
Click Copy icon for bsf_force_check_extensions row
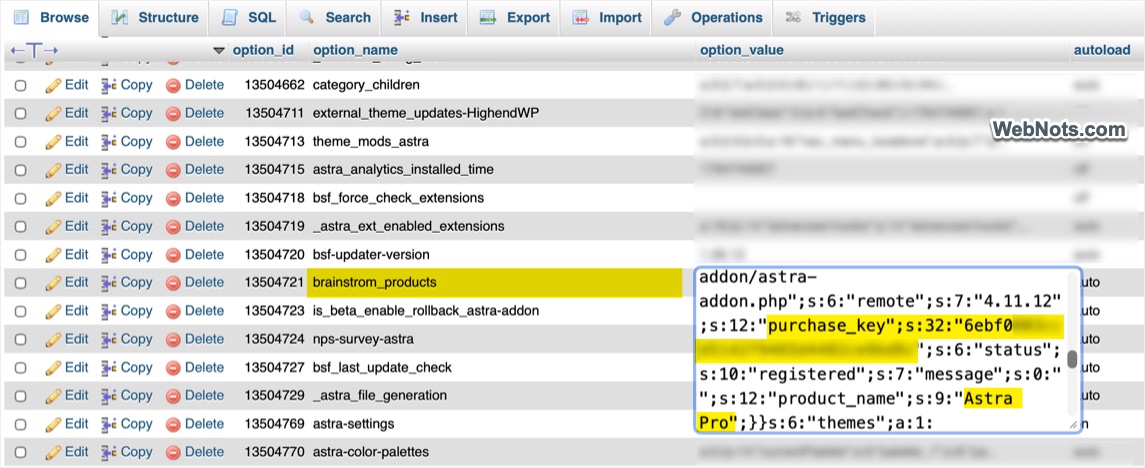tap(109, 199)
